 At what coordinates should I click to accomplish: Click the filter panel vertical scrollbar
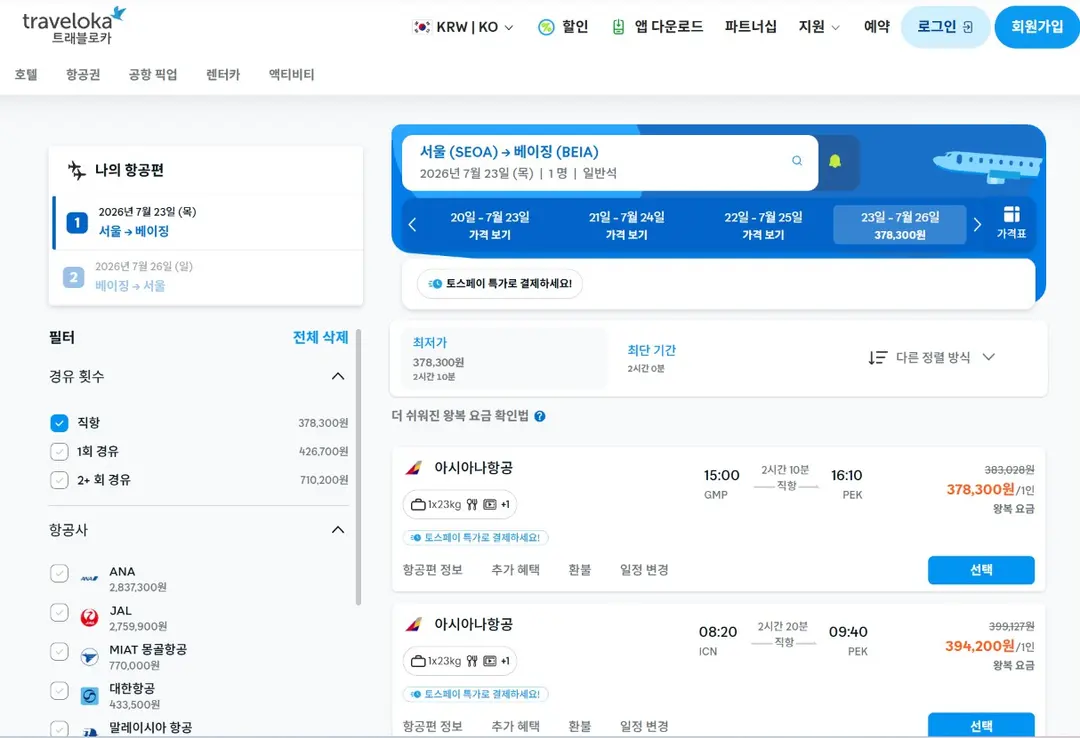[x=358, y=467]
